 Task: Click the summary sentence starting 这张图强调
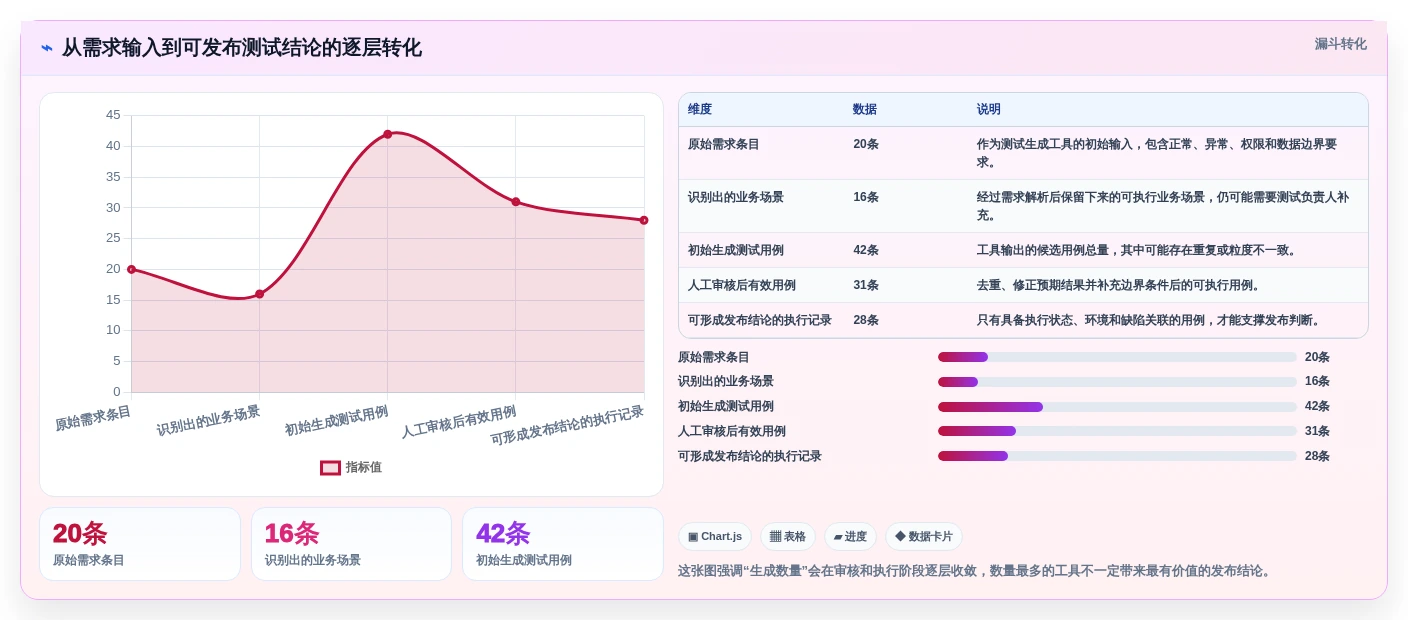click(x=976, y=571)
